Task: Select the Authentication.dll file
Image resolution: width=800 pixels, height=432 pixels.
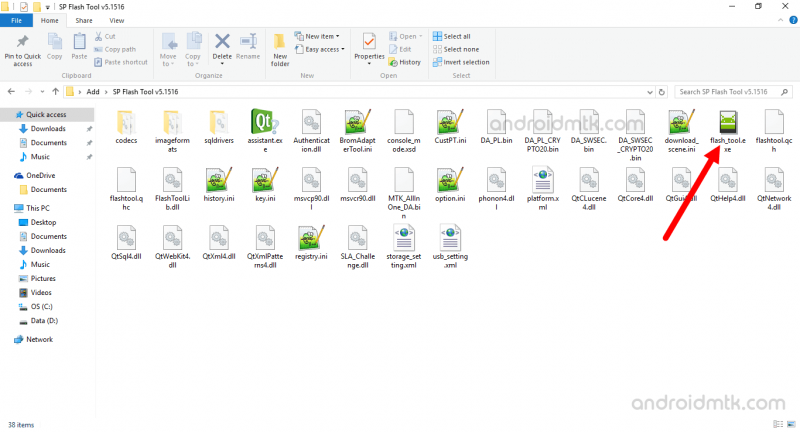Action: 311,131
